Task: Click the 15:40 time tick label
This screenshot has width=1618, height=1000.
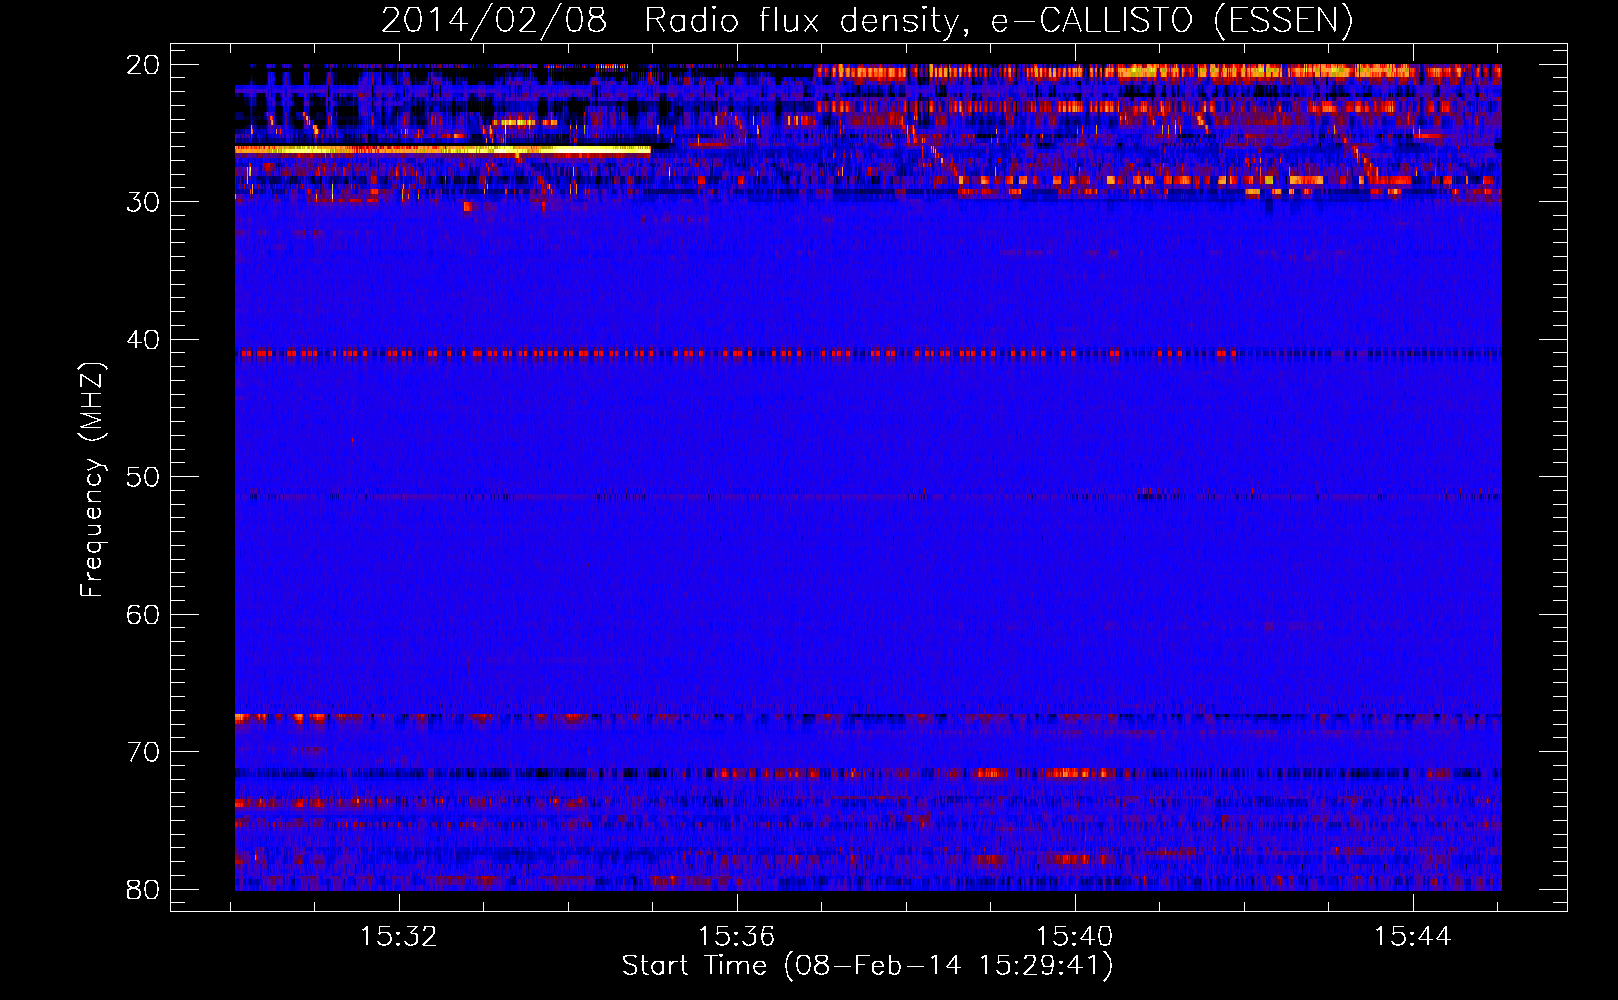Action: tap(1074, 937)
